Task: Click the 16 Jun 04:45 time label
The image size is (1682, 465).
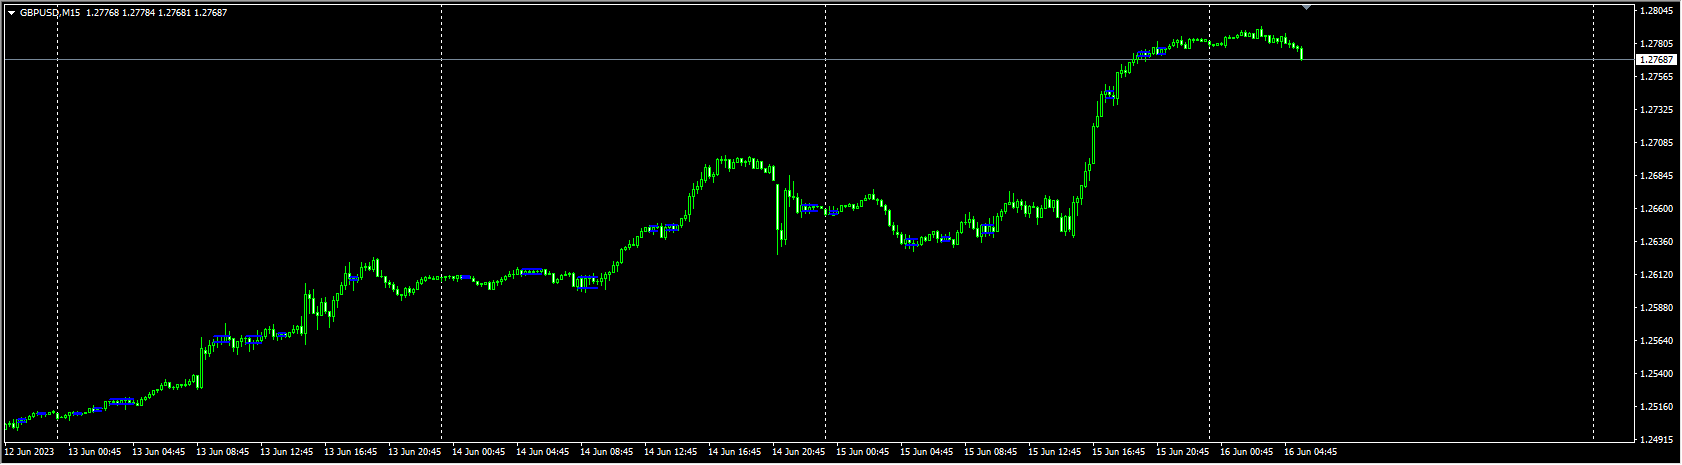Action: coord(1311,452)
